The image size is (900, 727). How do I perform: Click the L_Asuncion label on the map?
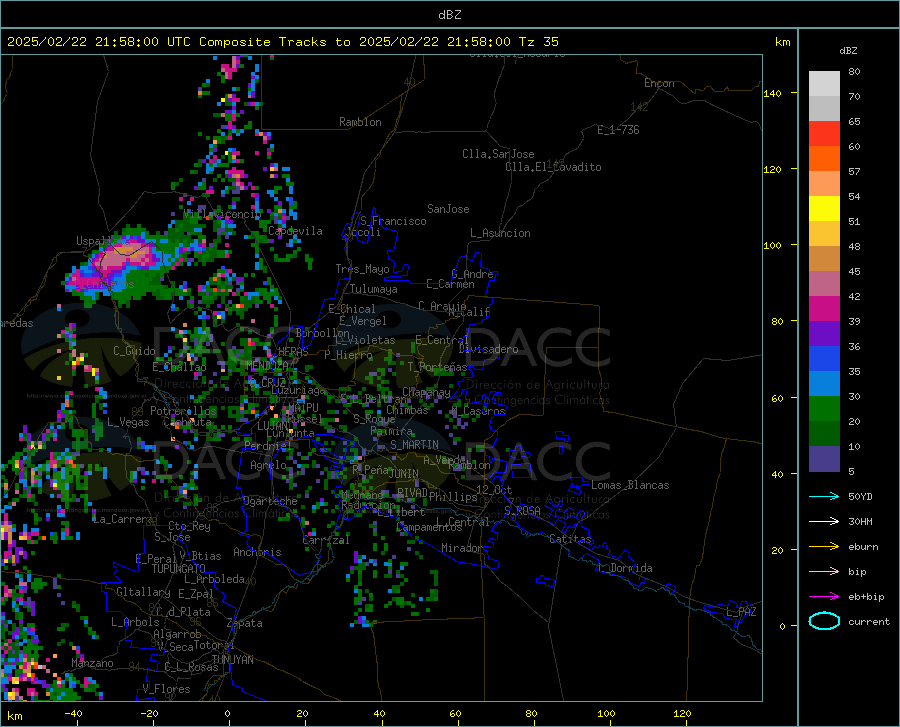click(500, 233)
